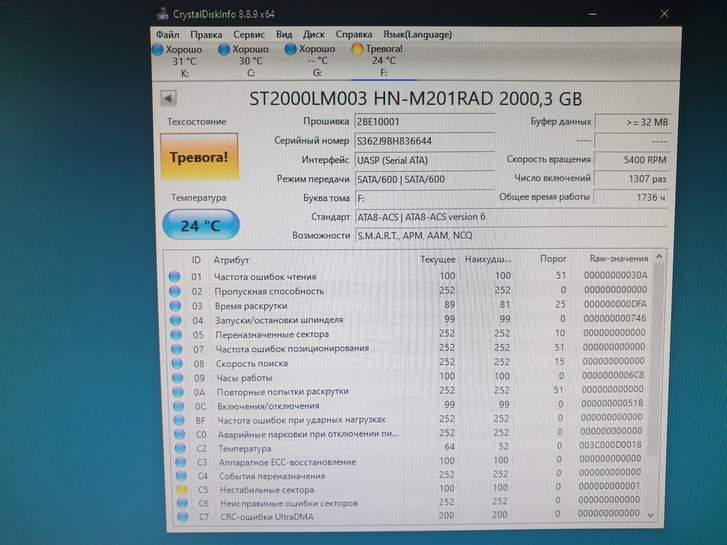The height and width of the screenshot is (545, 727).
Task: Click blue status dot for attribute 01
Action: [175, 277]
